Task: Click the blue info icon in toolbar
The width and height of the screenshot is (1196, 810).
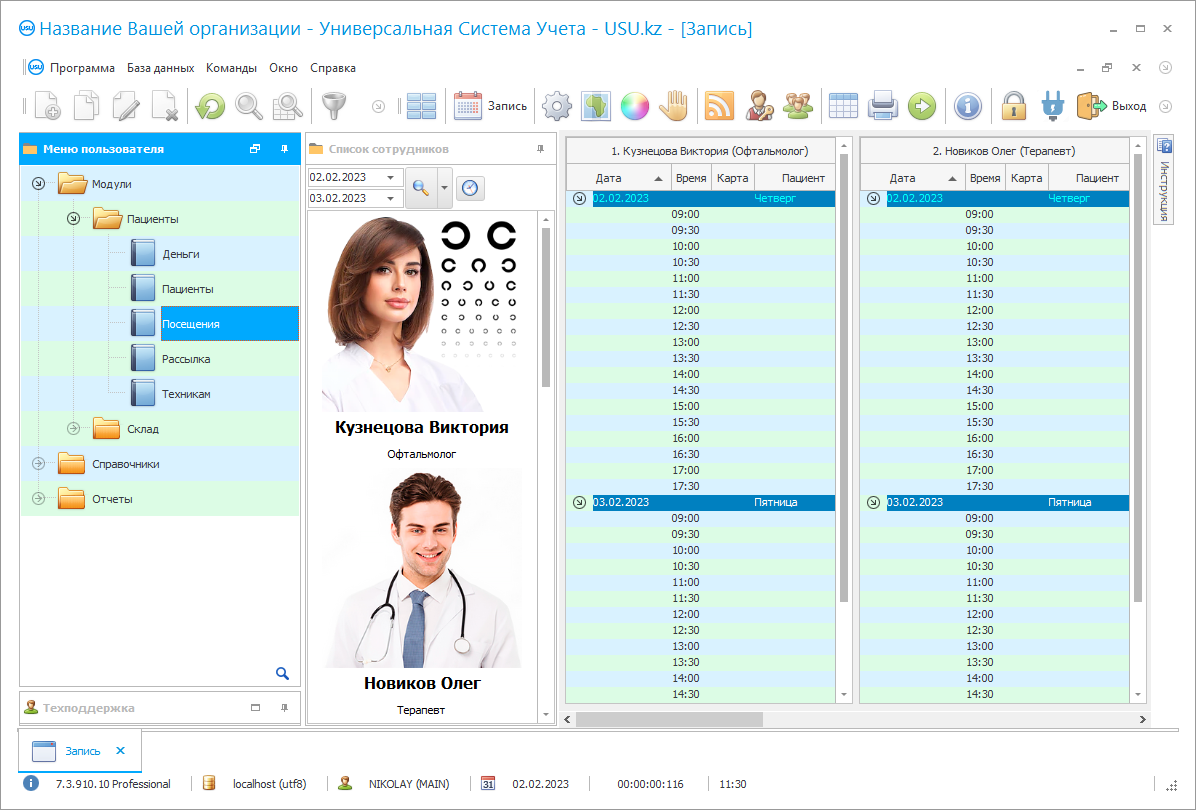Action: (x=967, y=106)
